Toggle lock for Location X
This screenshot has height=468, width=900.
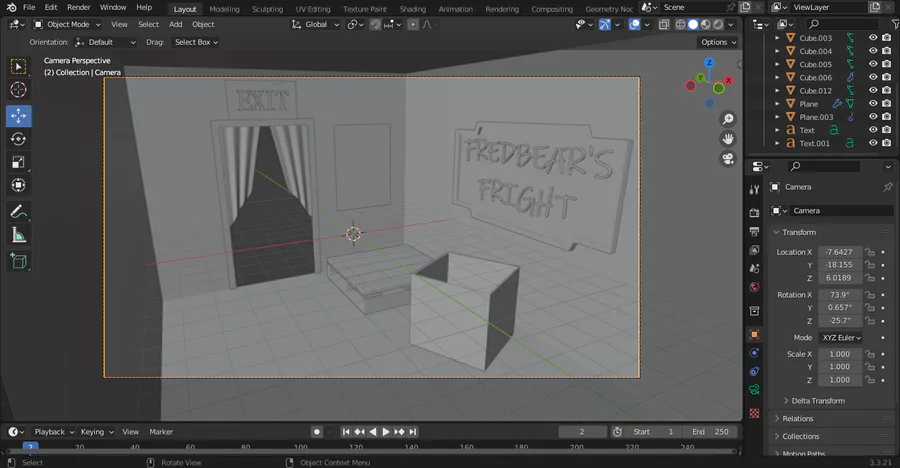click(870, 252)
